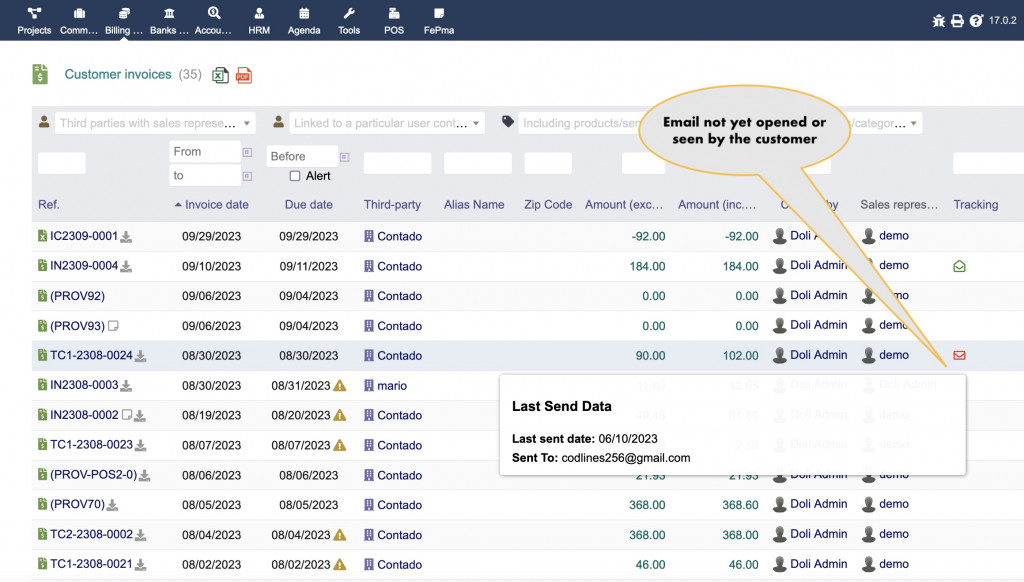
Task: Export invoices list to Excel
Action: (x=220, y=75)
